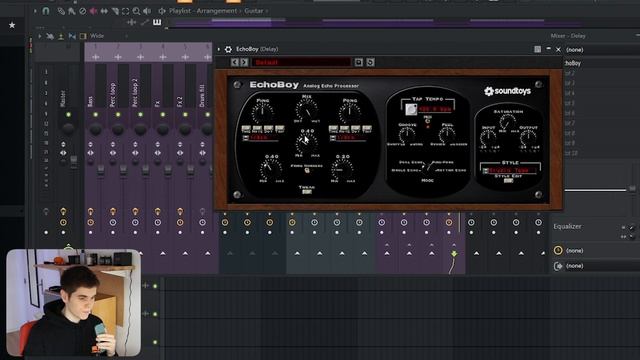The width and height of the screenshot is (640, 360).
Task: Click the soundtoys logo in EchoBoy
Action: (x=507, y=91)
